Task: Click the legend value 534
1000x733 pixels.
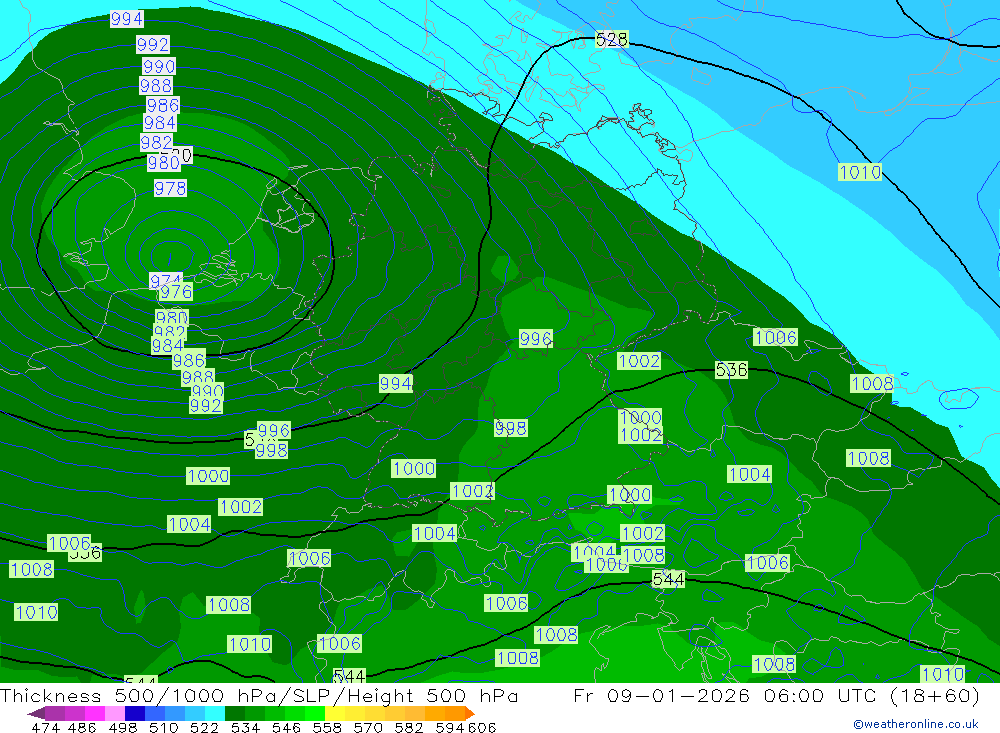Action: point(246,727)
